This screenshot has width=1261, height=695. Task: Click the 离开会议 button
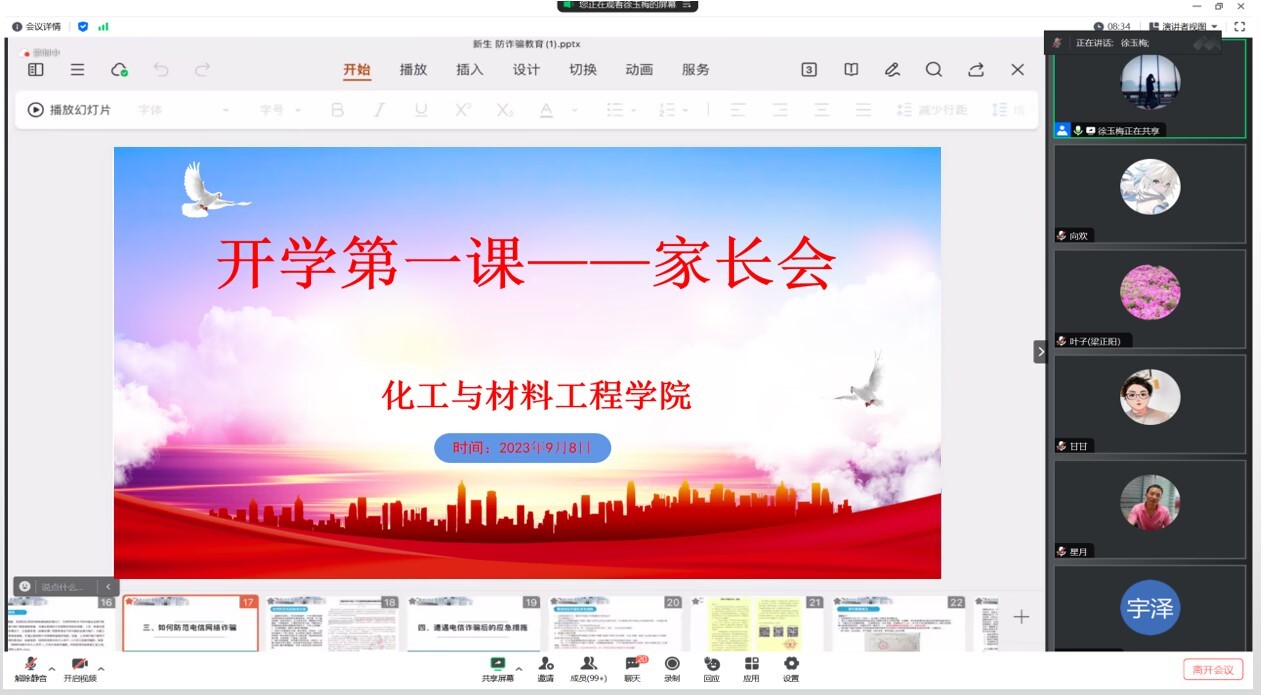click(x=1213, y=669)
